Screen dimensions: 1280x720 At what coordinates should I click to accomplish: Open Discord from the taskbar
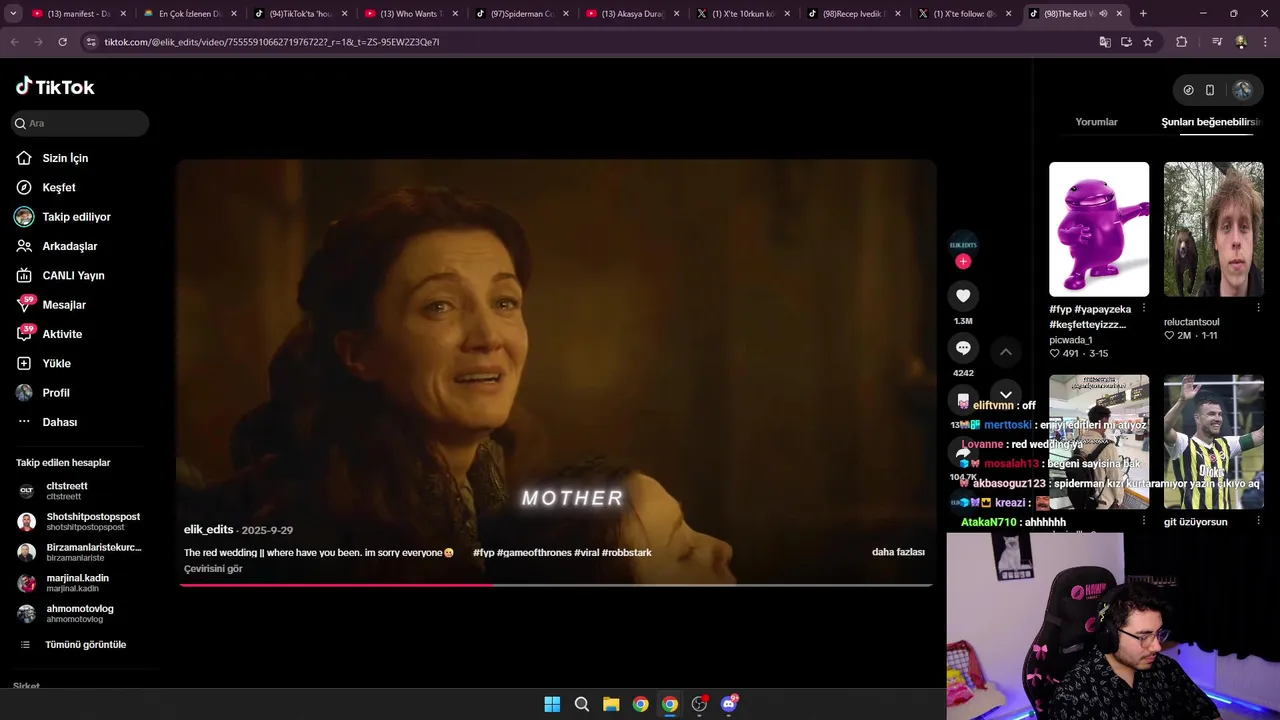729,704
